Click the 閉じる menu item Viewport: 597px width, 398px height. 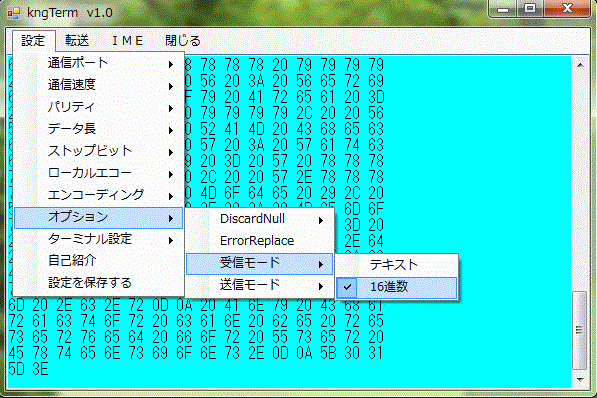[183, 40]
